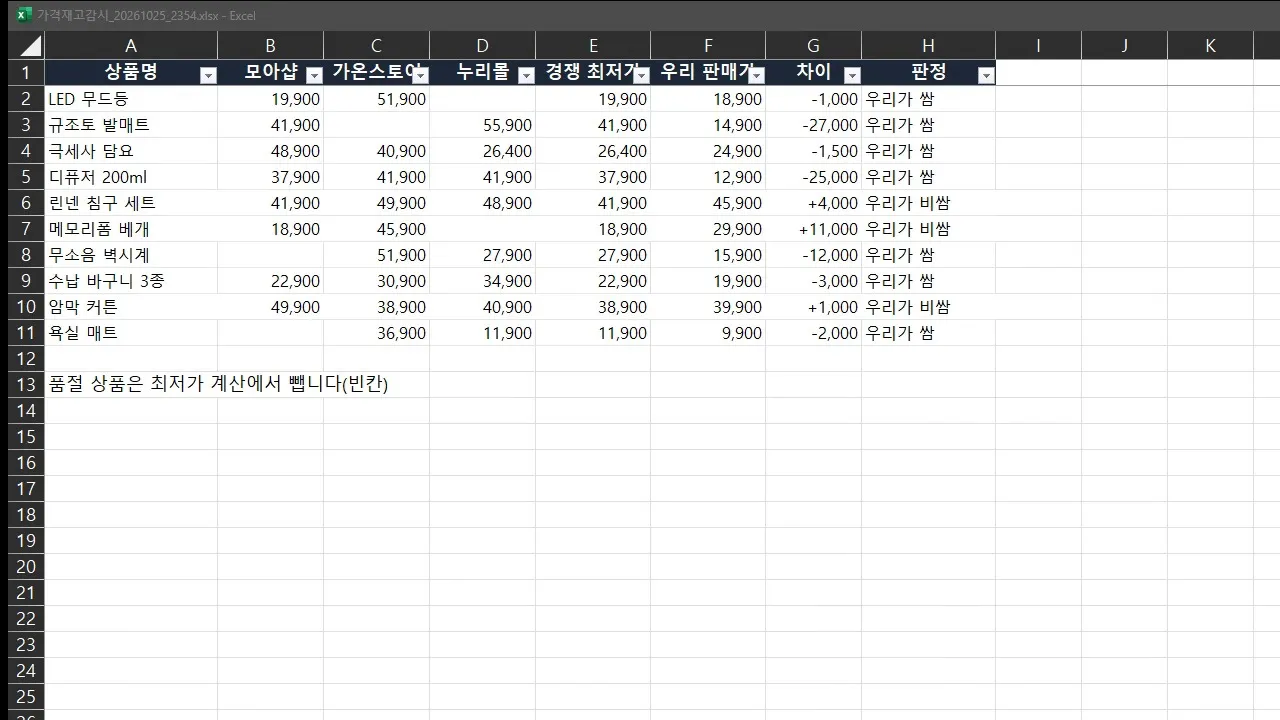Open the 판정 filter dropdown
The height and width of the screenshot is (720, 1280).
[x=986, y=75]
